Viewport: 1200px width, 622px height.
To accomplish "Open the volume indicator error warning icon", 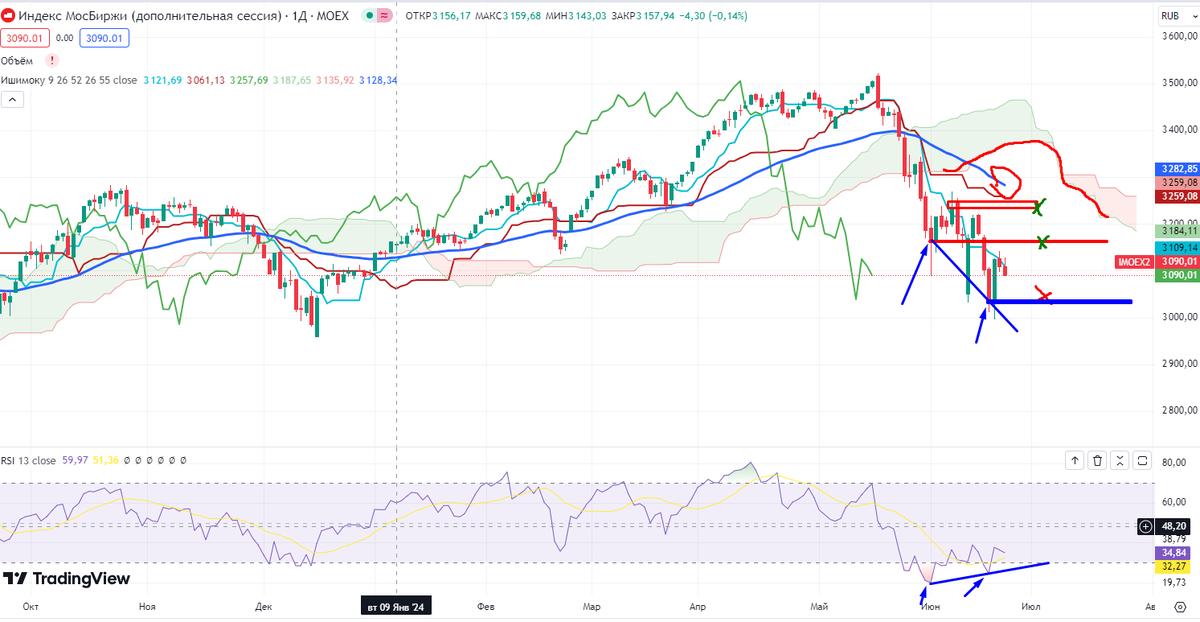I will (52, 60).
